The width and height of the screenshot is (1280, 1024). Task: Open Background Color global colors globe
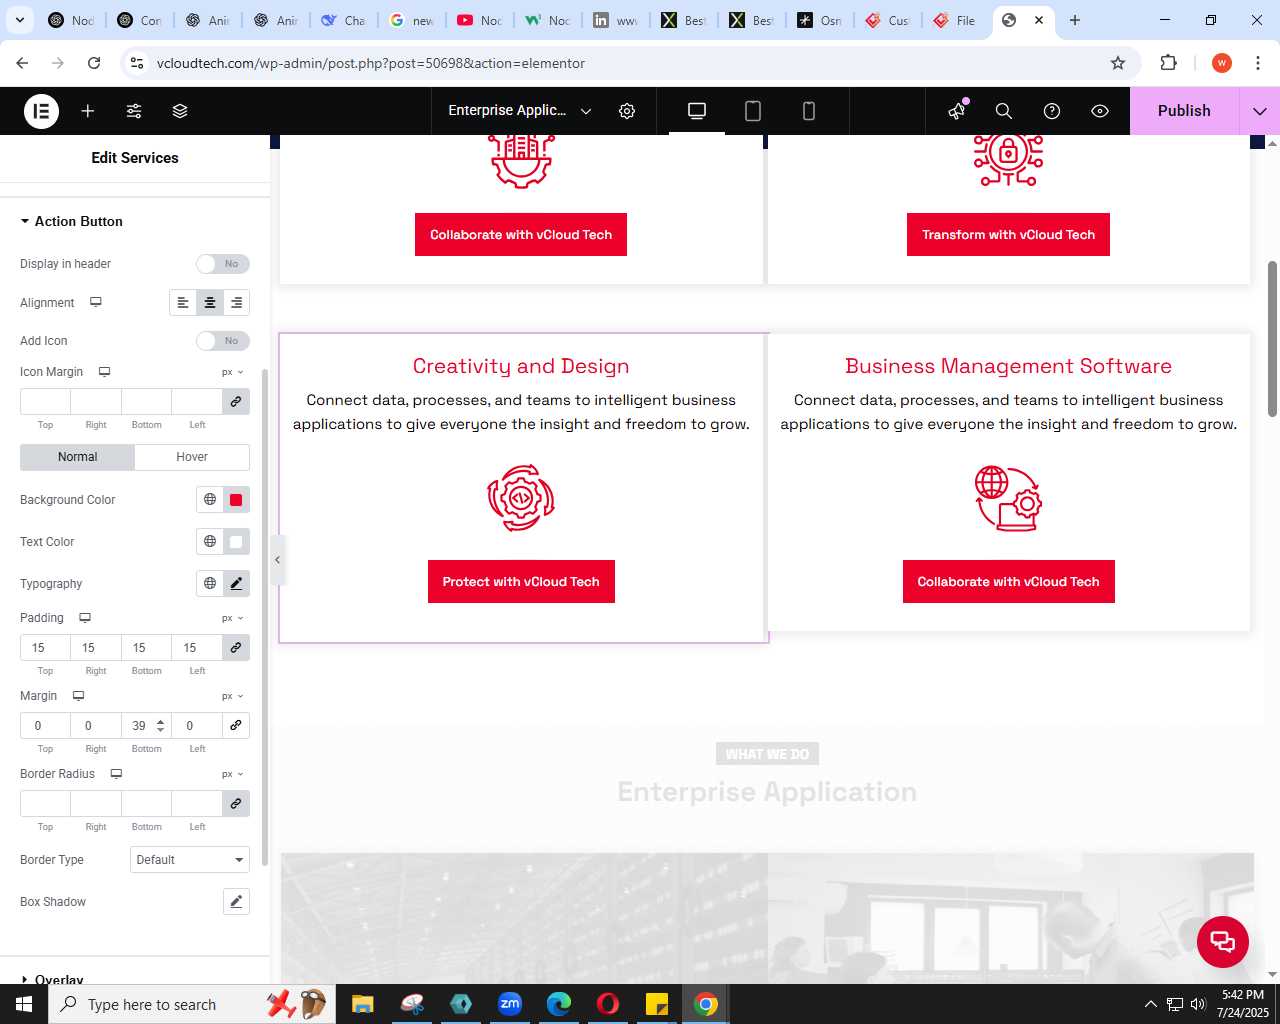coord(210,500)
